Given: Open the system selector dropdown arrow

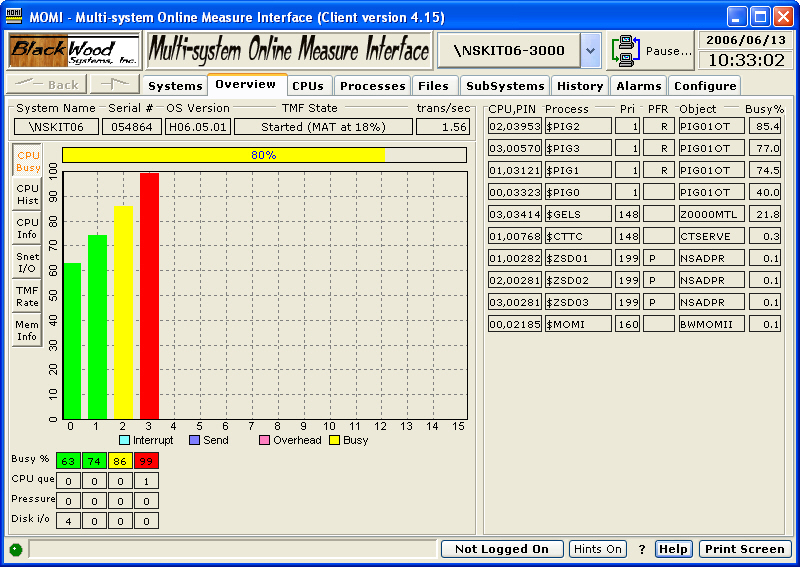Looking at the screenshot, I should coord(590,51).
